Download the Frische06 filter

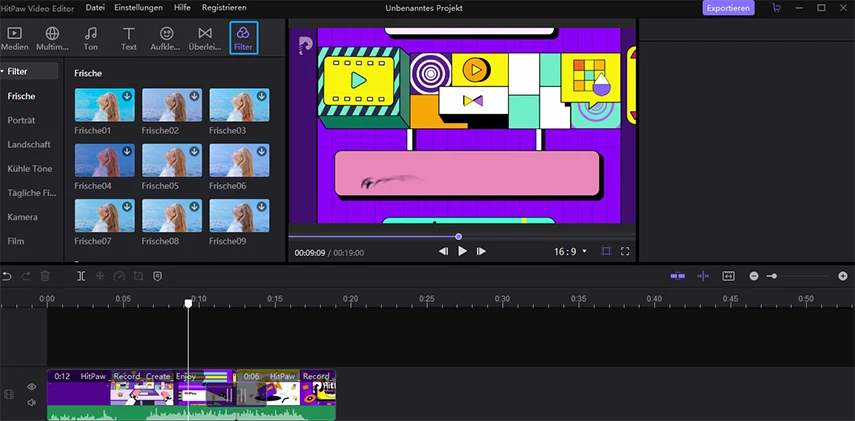(262, 151)
